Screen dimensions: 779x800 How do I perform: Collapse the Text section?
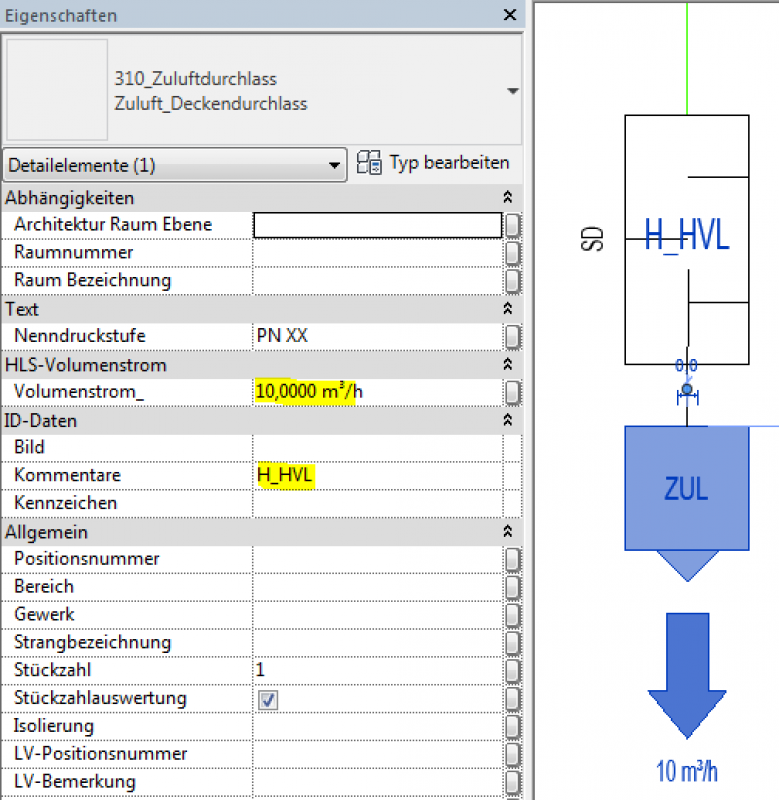pyautogui.click(x=507, y=309)
